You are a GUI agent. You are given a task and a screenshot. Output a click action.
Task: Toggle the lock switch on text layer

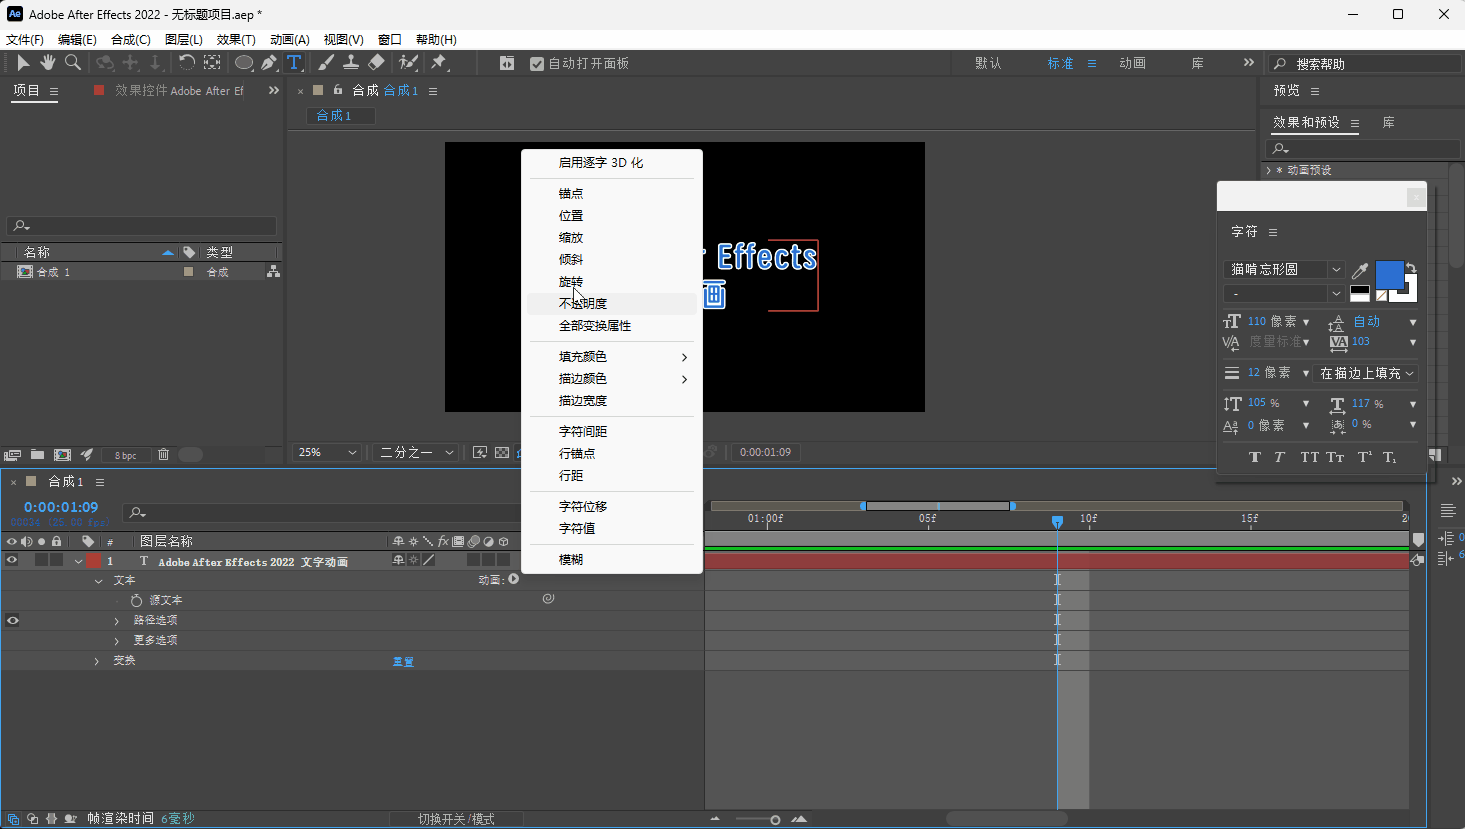point(56,560)
